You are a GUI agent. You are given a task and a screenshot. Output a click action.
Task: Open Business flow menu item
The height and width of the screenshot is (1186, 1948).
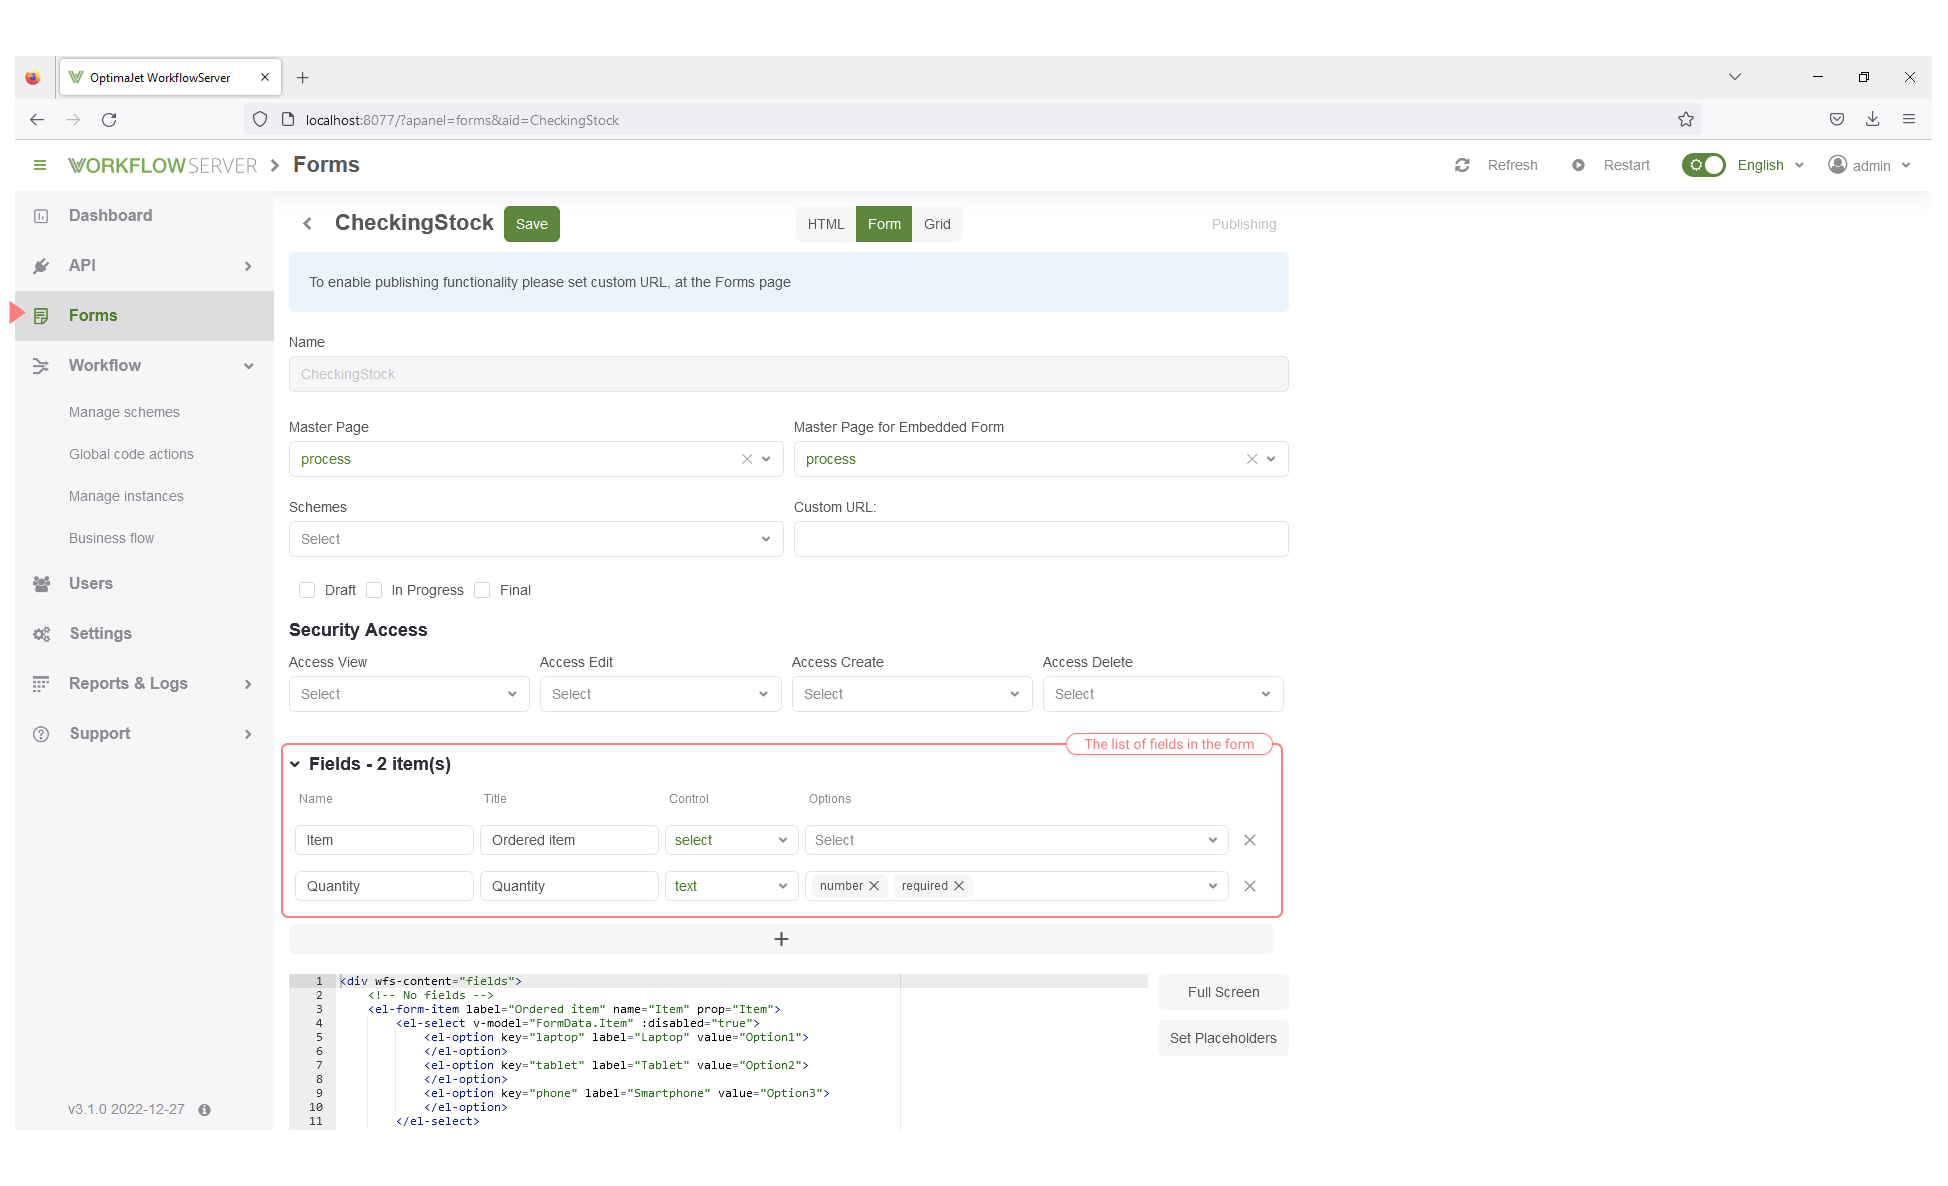(111, 538)
